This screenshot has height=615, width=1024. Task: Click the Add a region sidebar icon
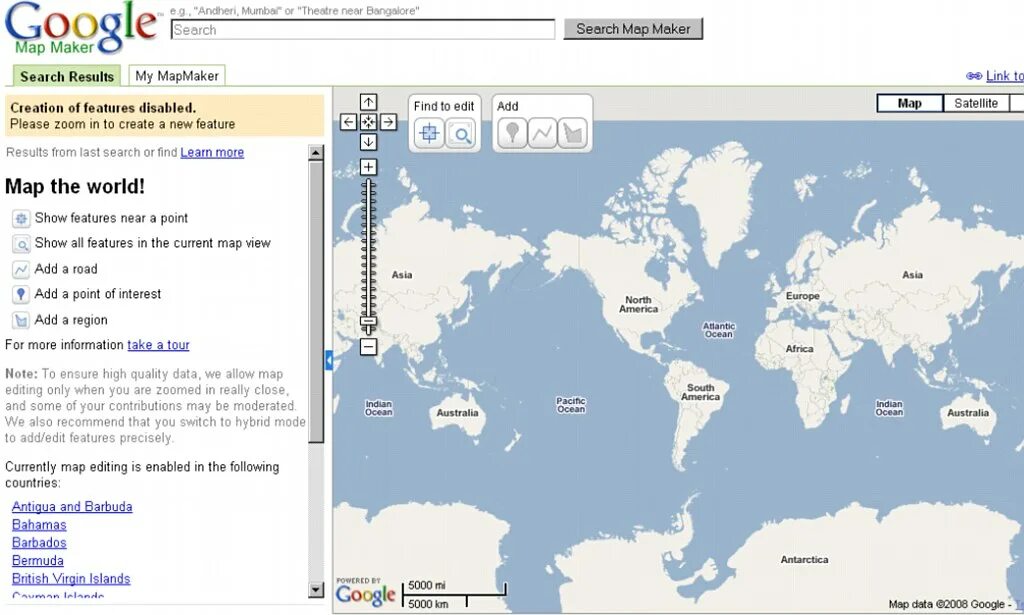point(21,320)
